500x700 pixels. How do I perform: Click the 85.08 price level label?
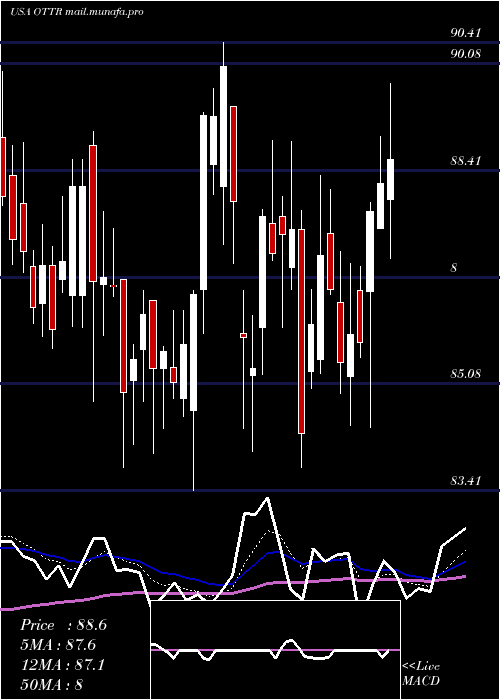pos(465,374)
